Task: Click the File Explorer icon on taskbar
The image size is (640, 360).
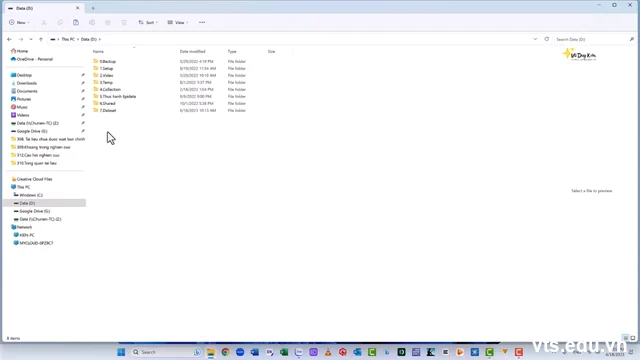Action: coord(211,352)
